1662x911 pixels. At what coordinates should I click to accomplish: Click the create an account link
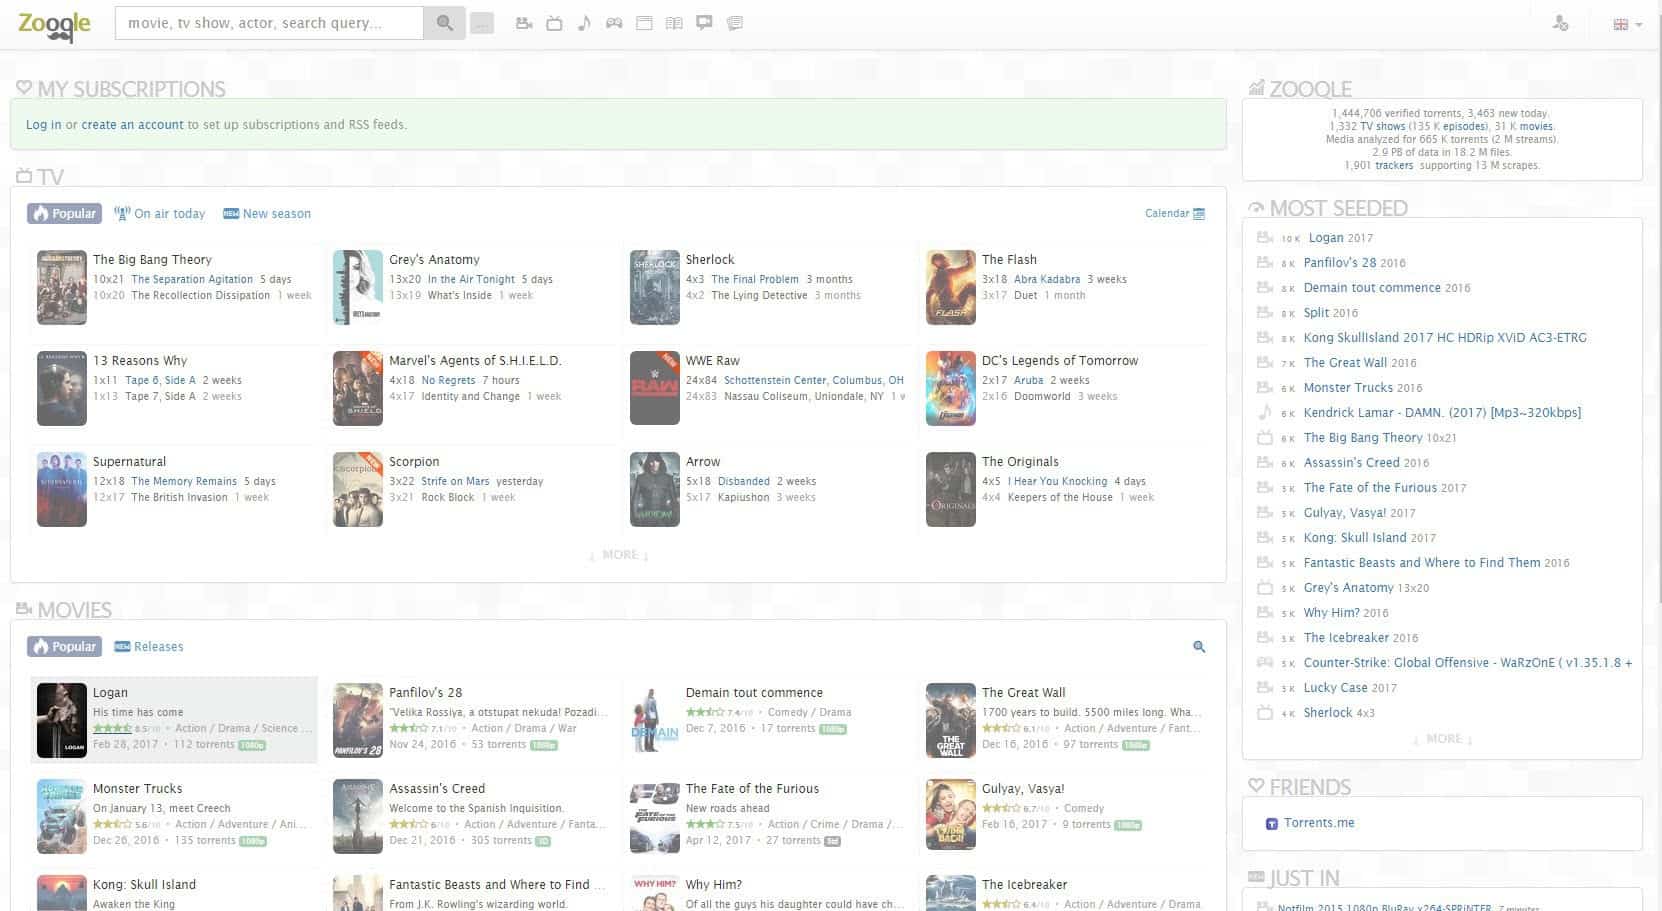pos(132,125)
